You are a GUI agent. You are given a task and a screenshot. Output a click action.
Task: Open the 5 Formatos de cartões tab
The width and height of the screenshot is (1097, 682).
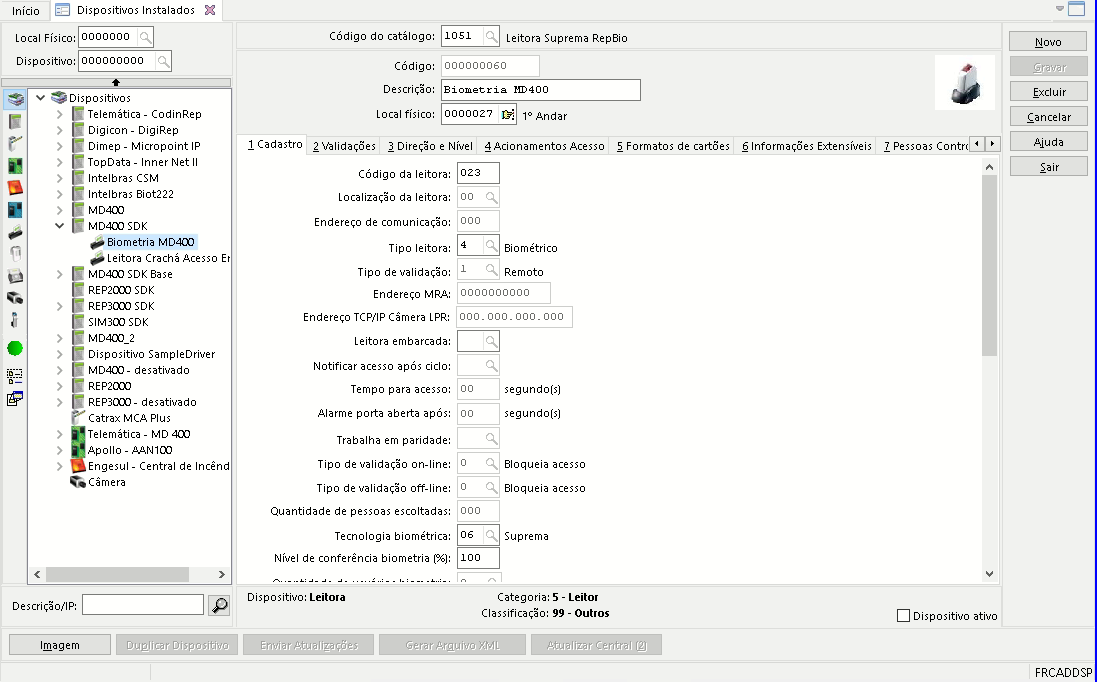(672, 146)
